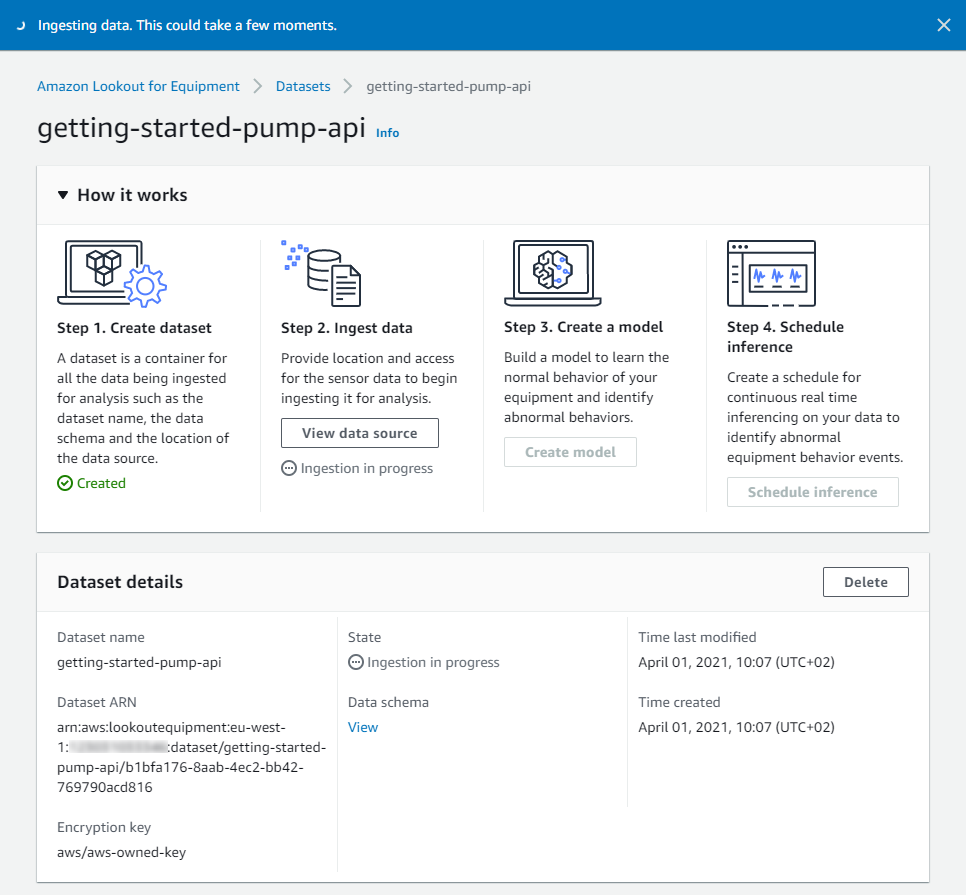The height and width of the screenshot is (895, 966).
Task: Click the Step 1. Create dataset heading
Action: [x=134, y=328]
